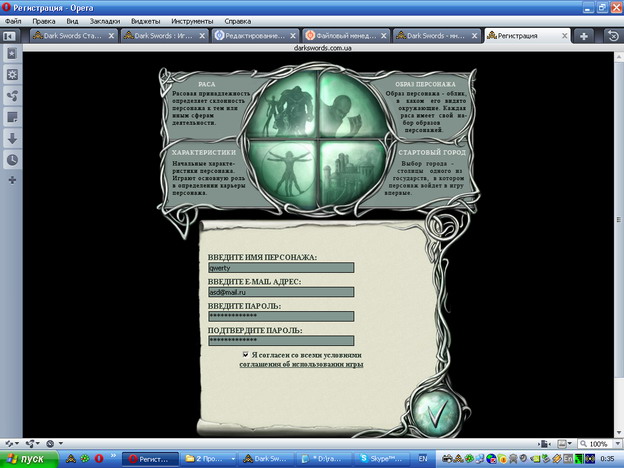This screenshot has width=624, height=468.
Task: Toggle the Opera side panel button
Action: click(x=9, y=36)
